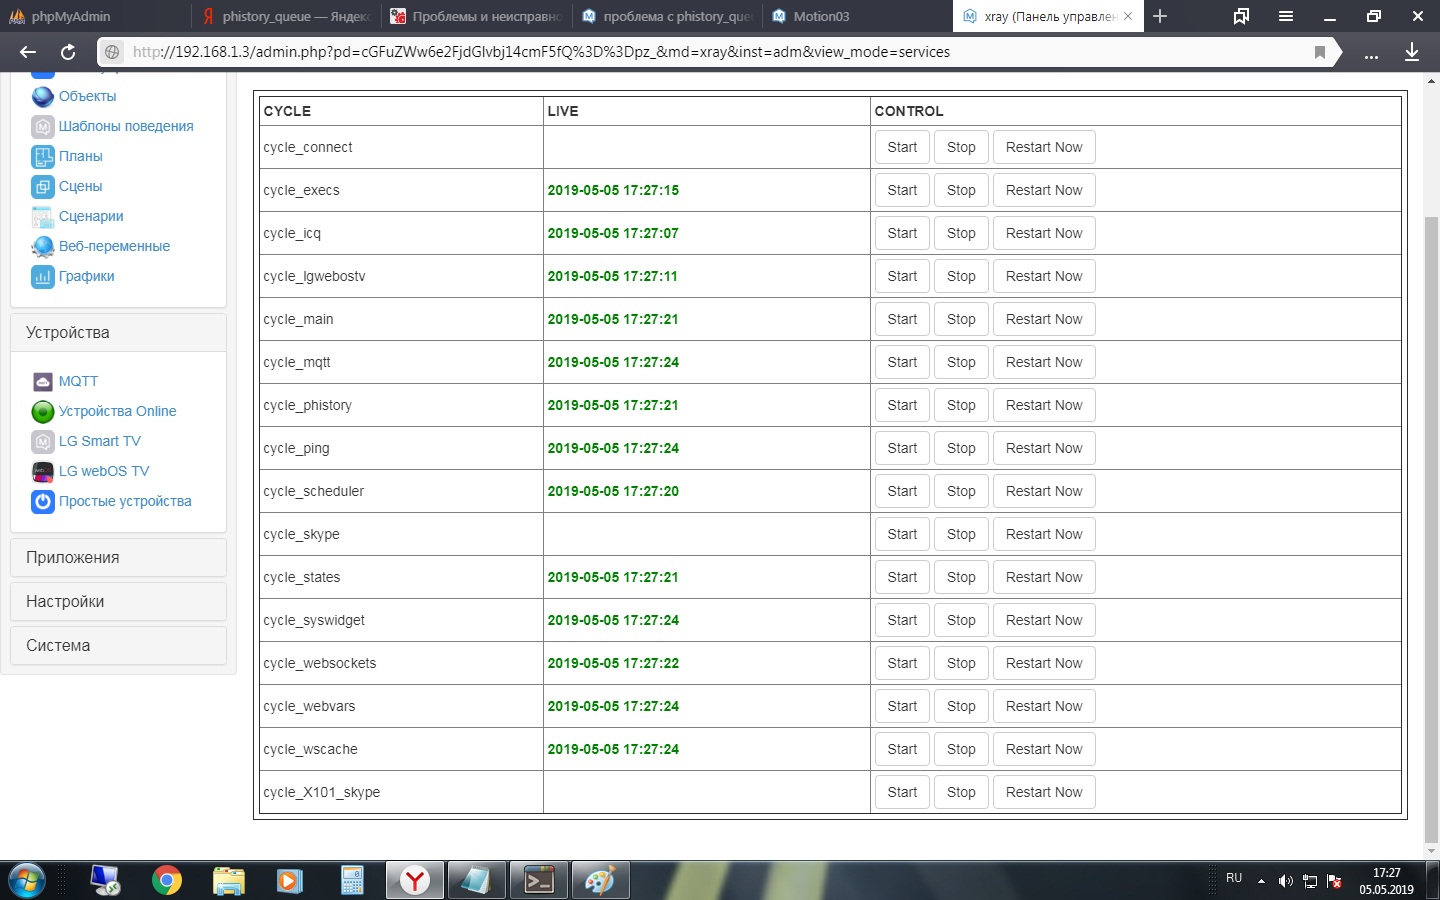Restart cycle_lgwebostv now
The width and height of the screenshot is (1440, 900).
1044,276
